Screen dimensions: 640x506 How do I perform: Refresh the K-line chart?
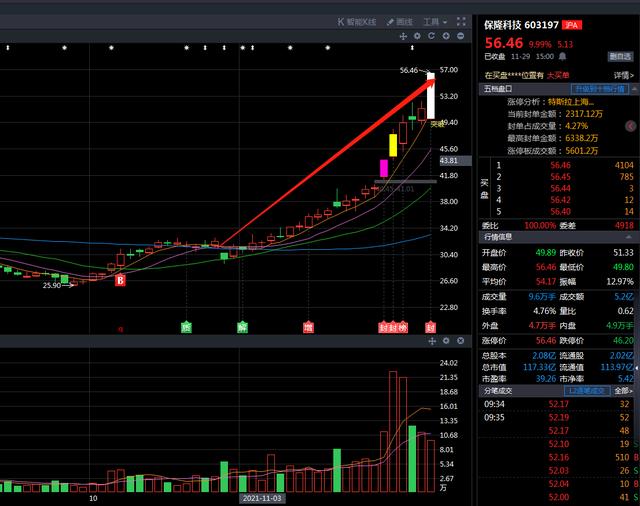[x=431, y=36]
